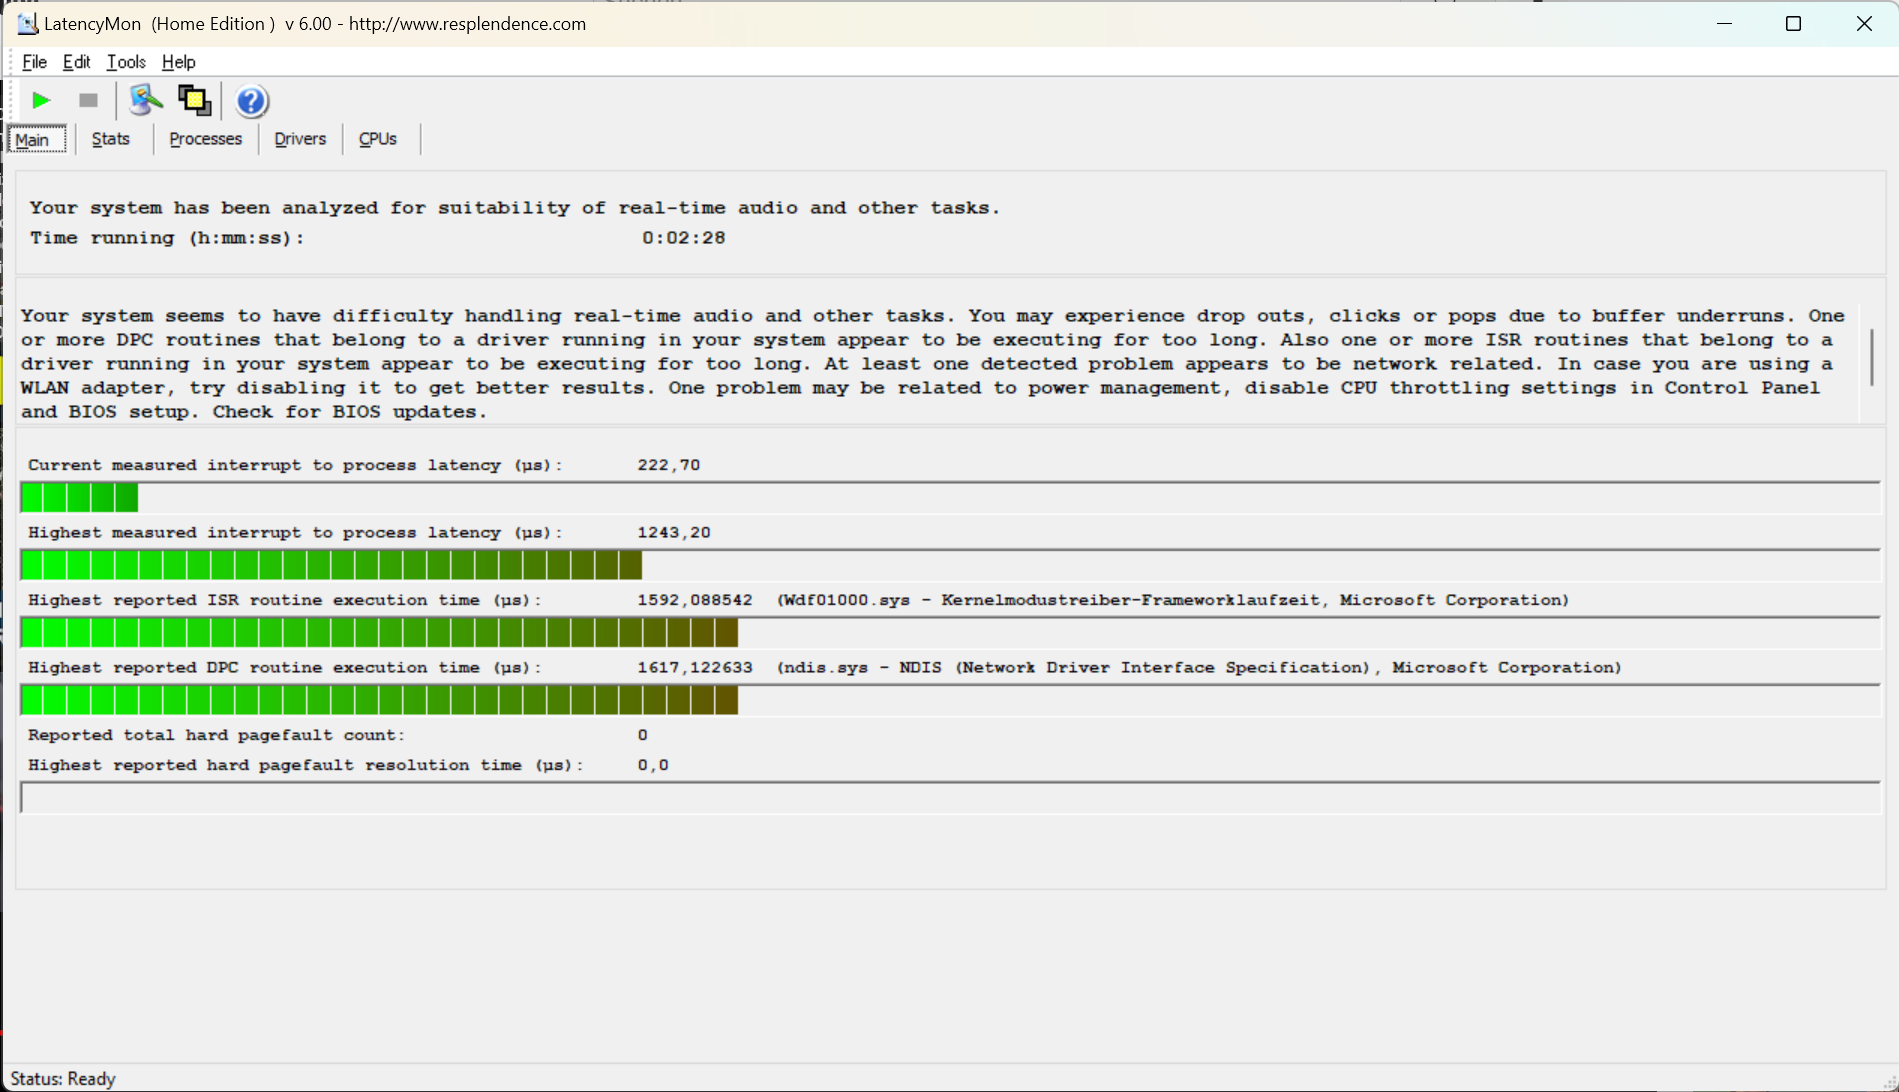Switch to the Processes tab
Image resolution: width=1899 pixels, height=1092 pixels.
[x=205, y=139]
